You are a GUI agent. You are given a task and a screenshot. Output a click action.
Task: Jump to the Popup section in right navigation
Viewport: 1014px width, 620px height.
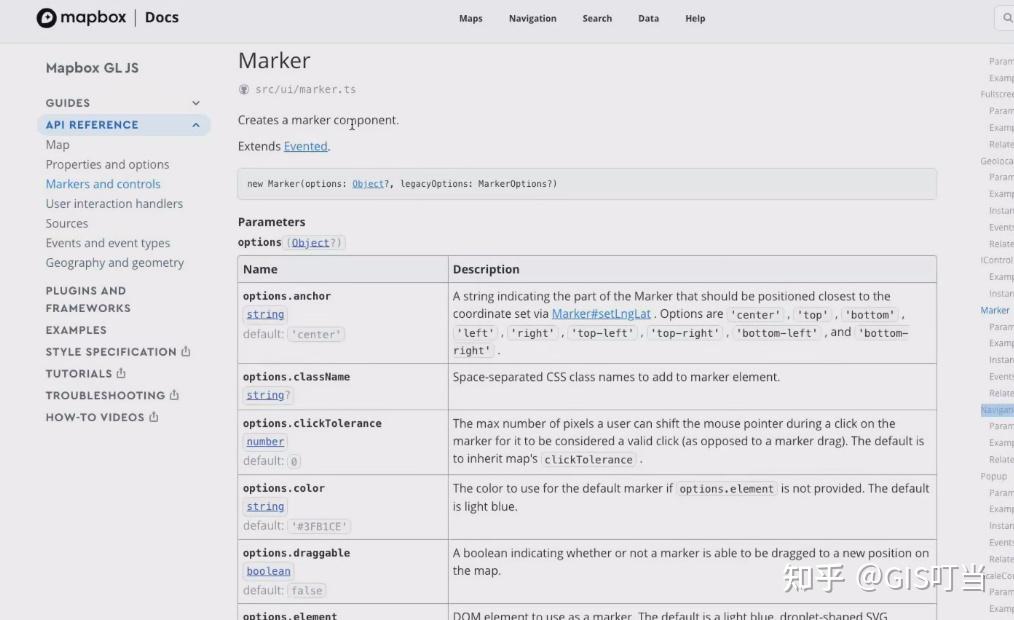(993, 476)
